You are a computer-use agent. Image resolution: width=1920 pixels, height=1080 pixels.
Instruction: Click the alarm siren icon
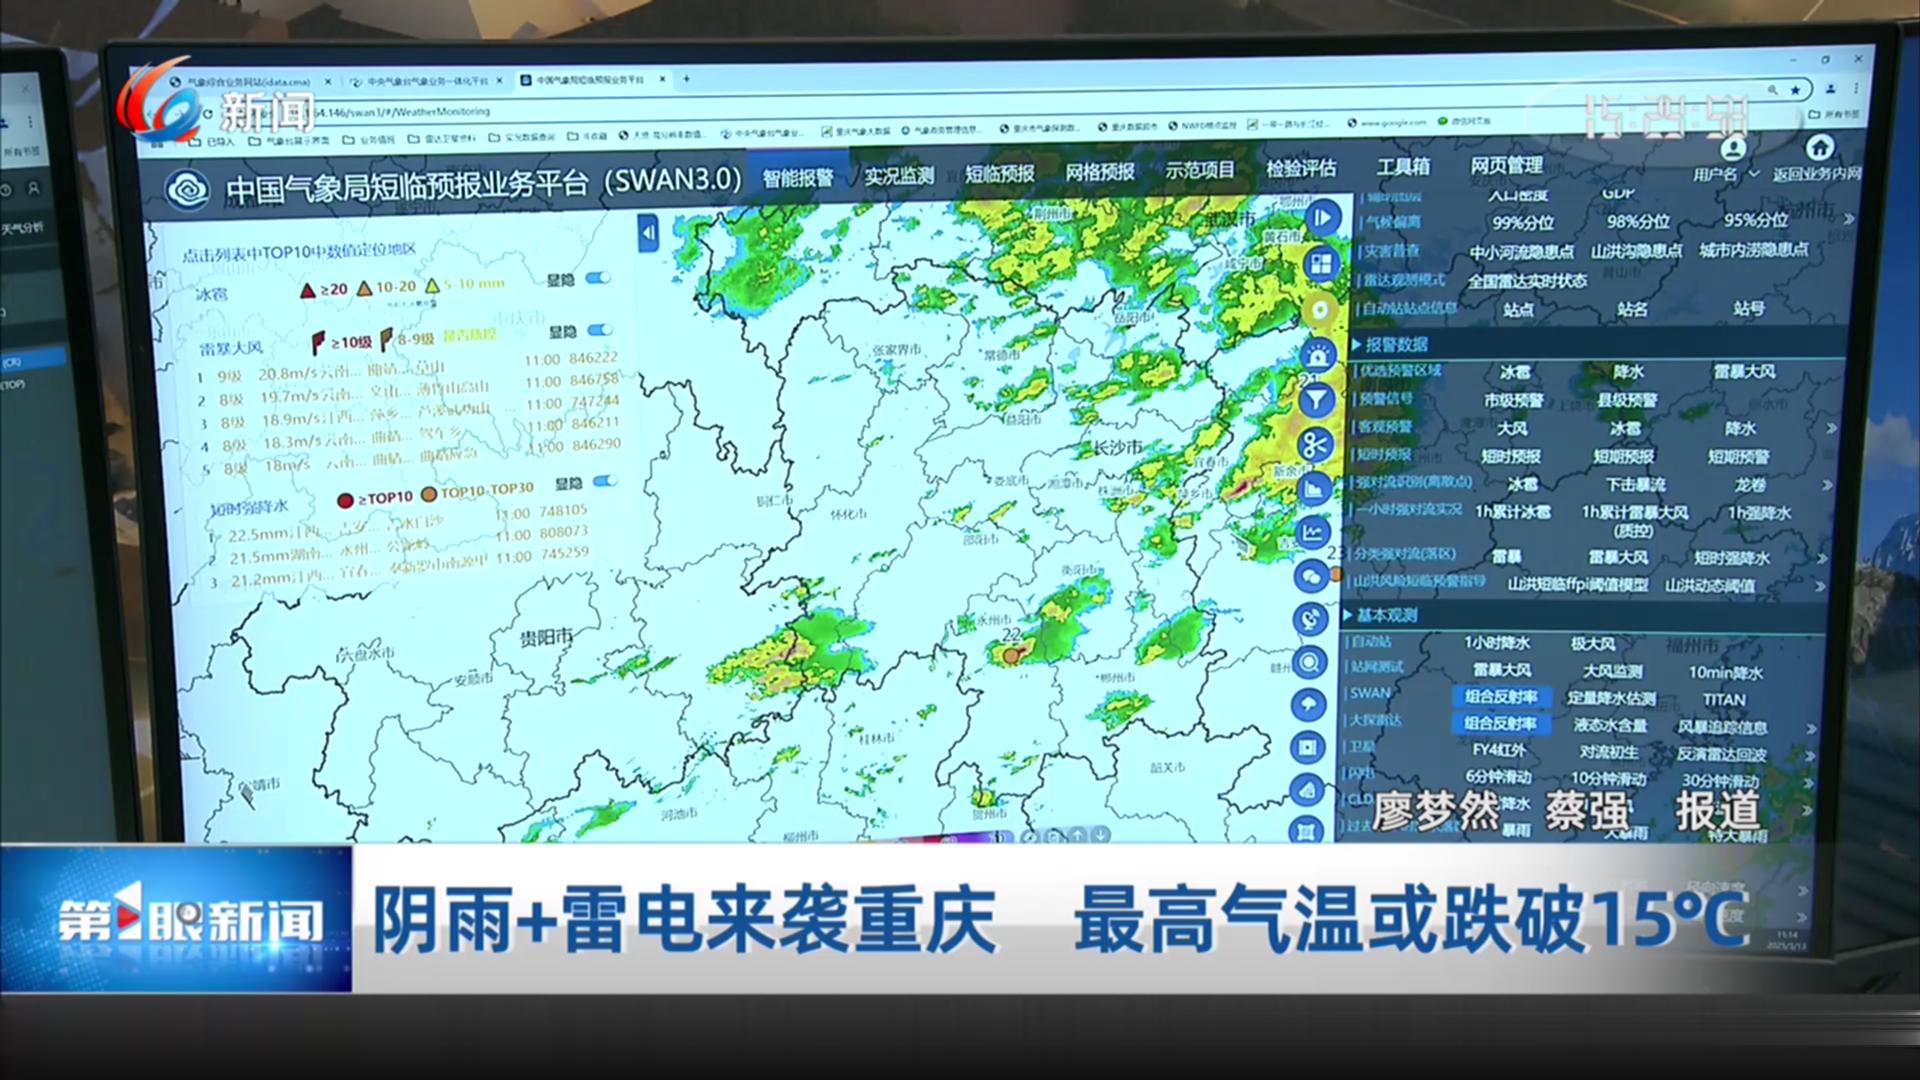[1318, 355]
